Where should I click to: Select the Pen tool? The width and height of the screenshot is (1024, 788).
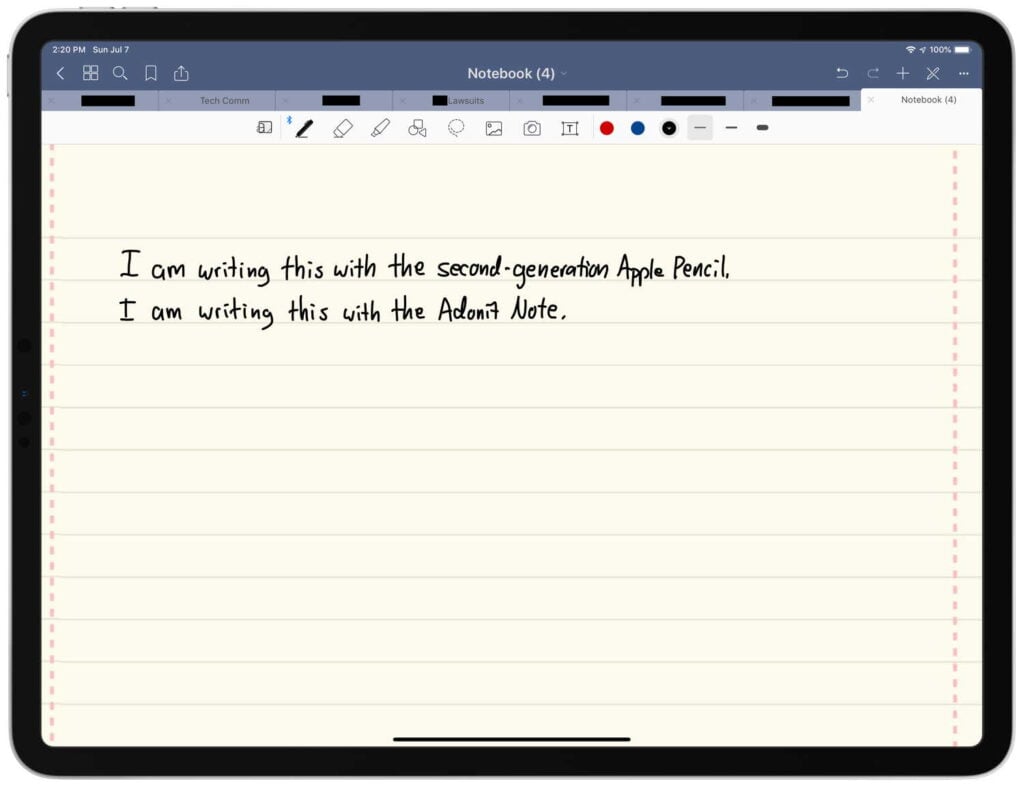[304, 129]
